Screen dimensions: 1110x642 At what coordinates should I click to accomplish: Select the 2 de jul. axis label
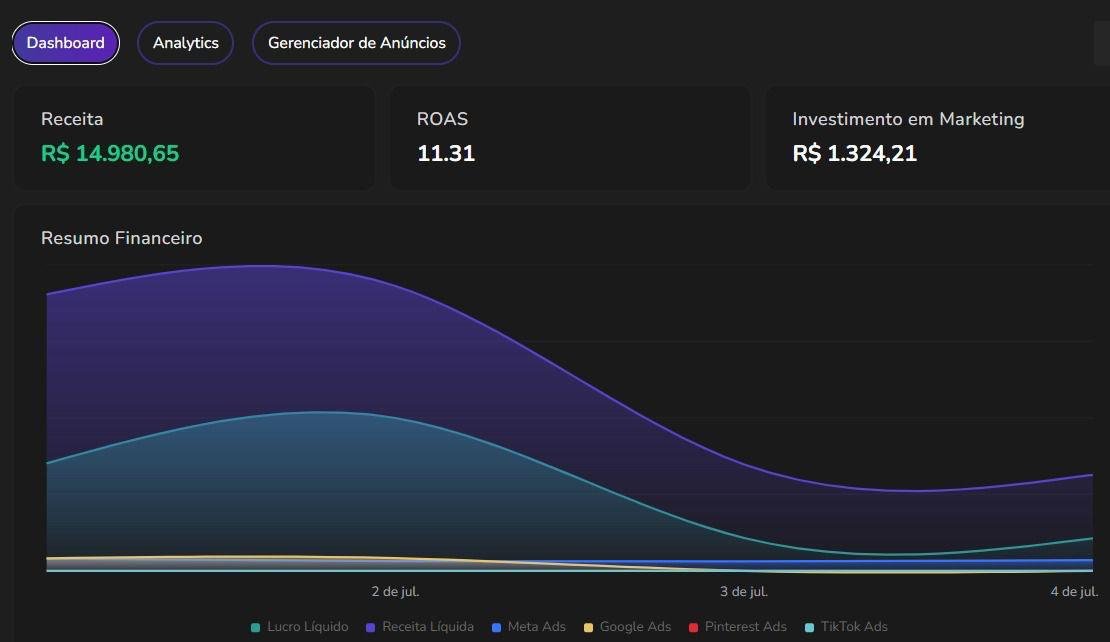coord(395,591)
